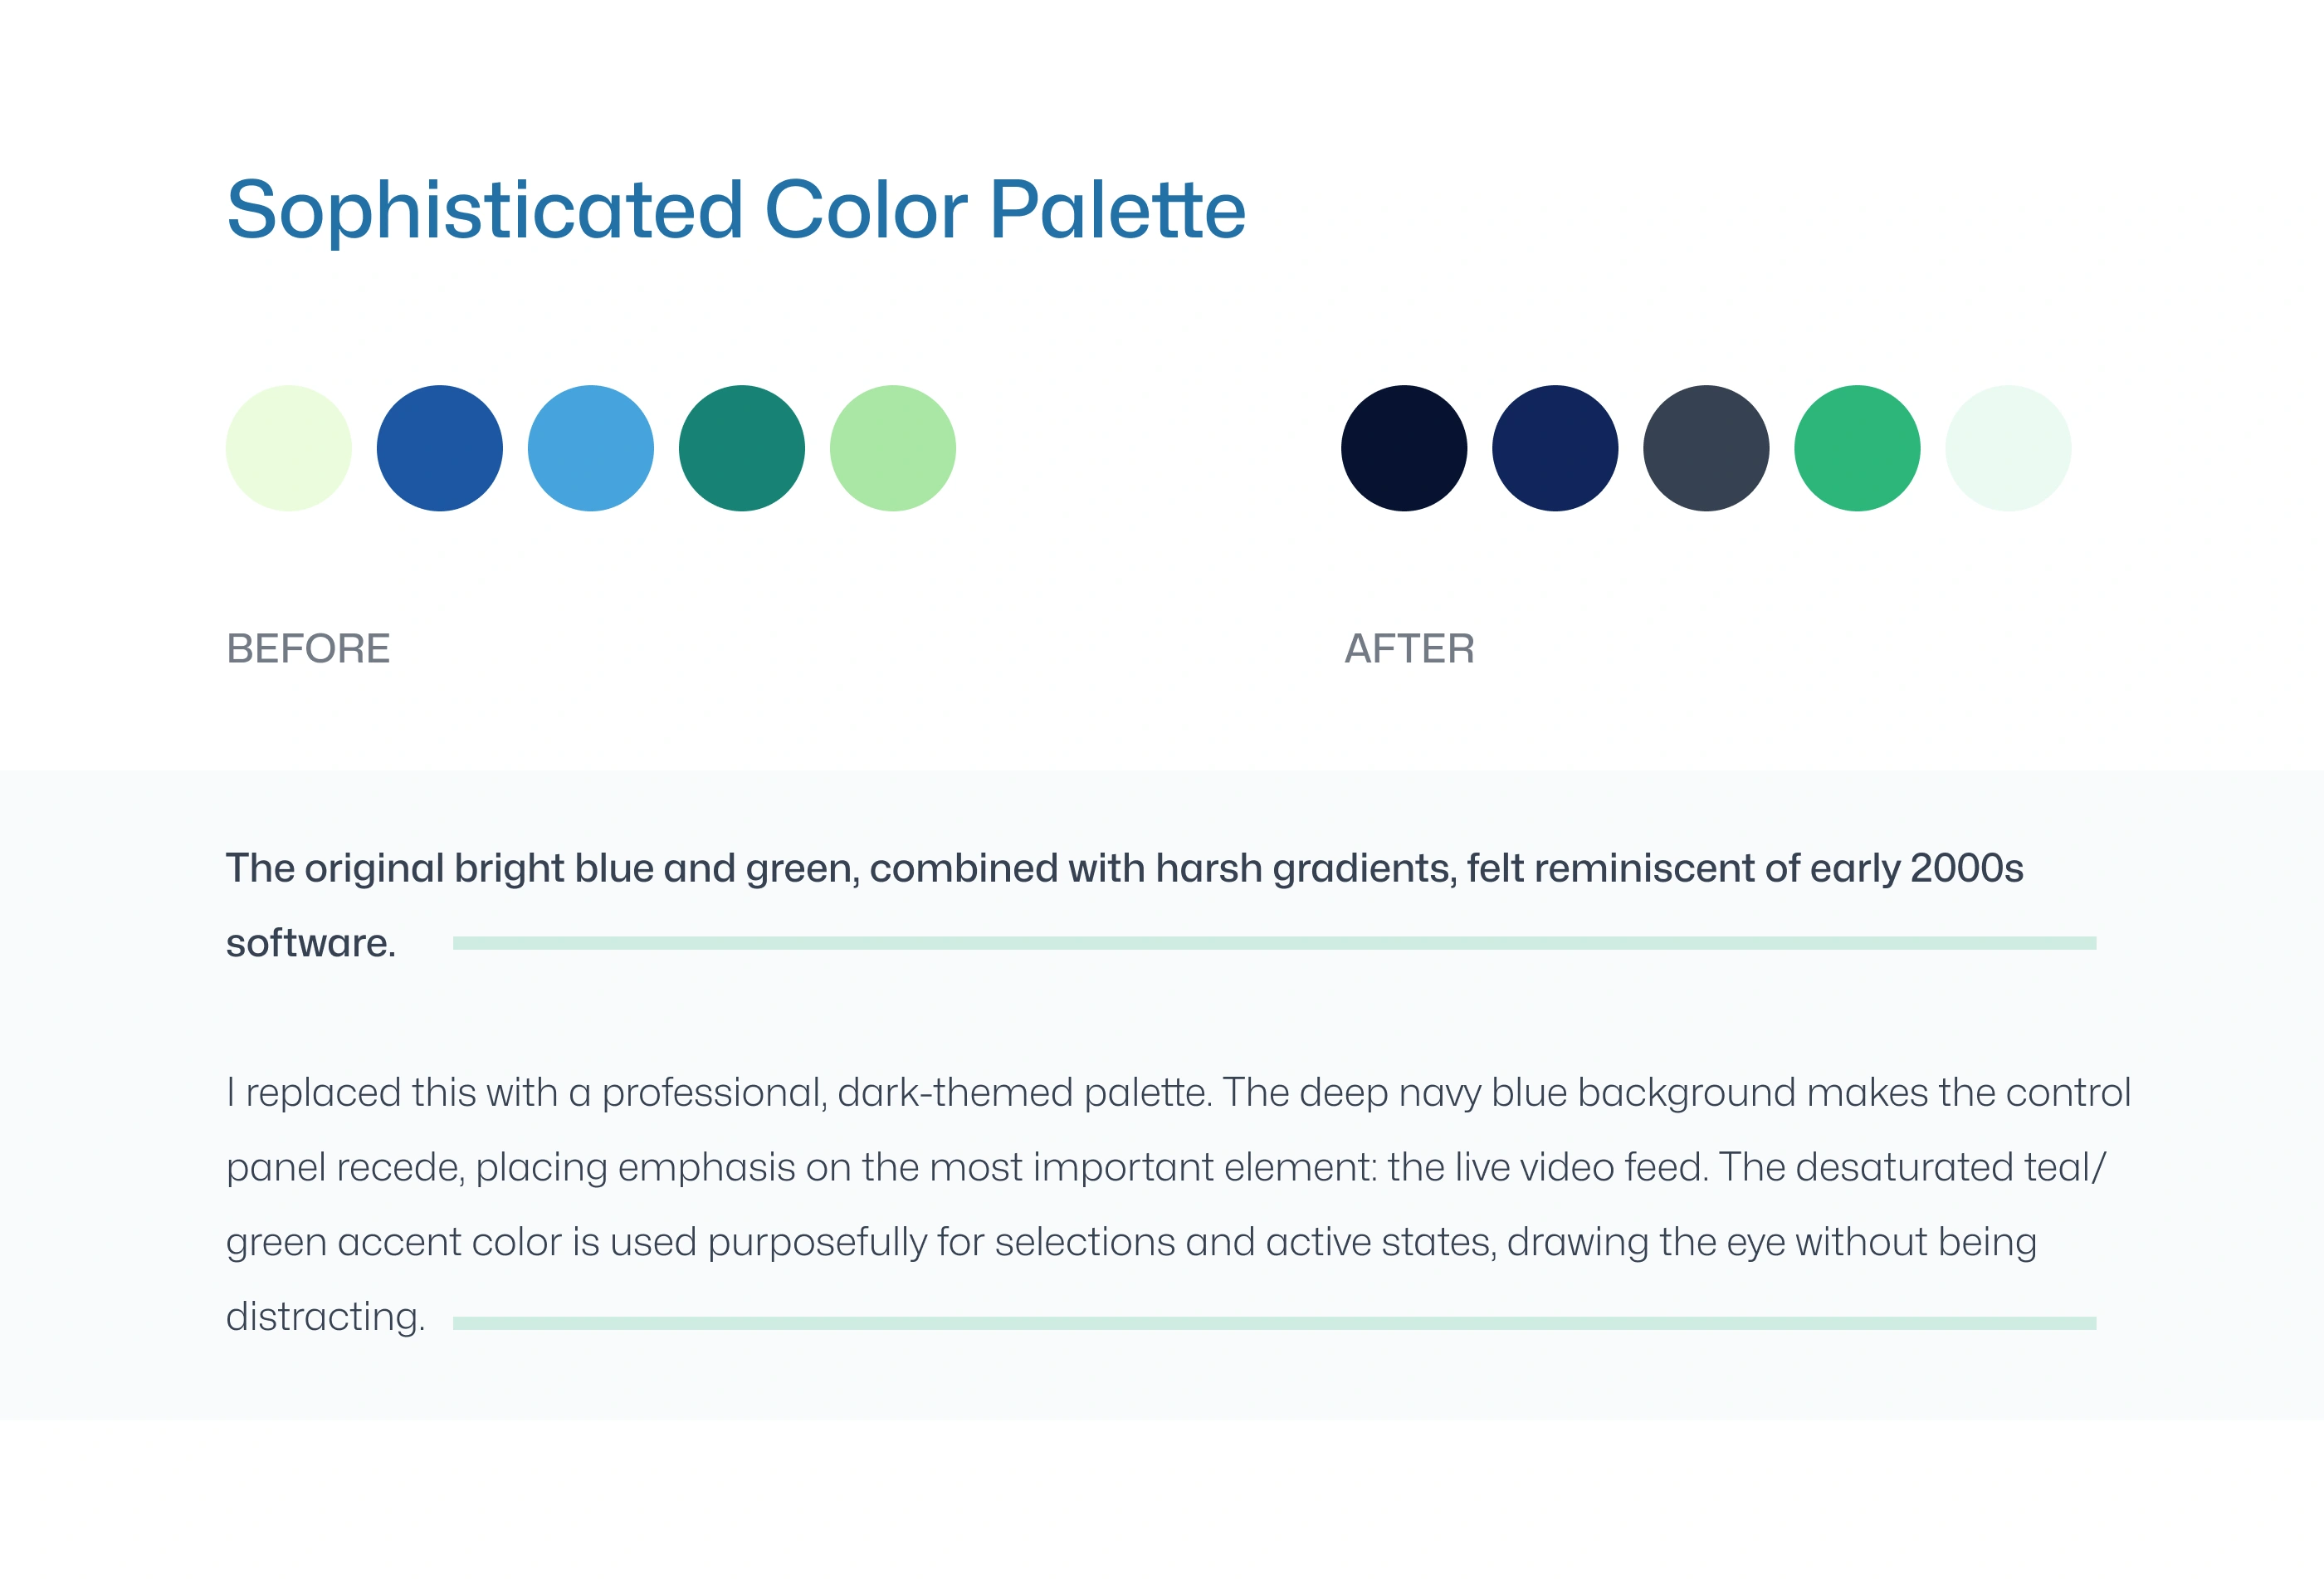2324x1579 pixels.
Task: Click the word software in bold text
Action: (x=310, y=943)
